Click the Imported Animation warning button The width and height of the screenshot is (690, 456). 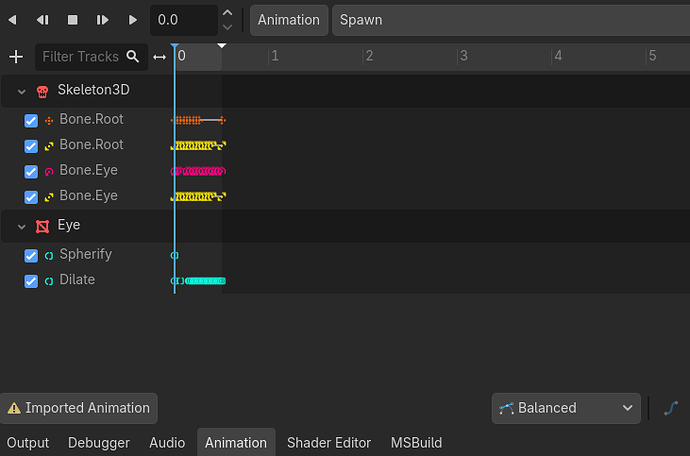[79, 408]
